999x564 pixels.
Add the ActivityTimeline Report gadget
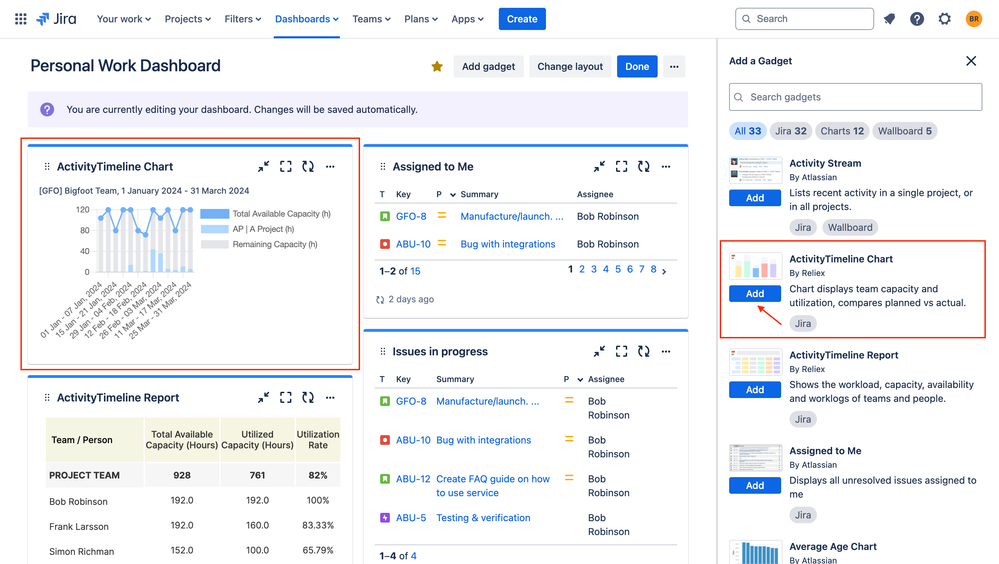(x=755, y=389)
